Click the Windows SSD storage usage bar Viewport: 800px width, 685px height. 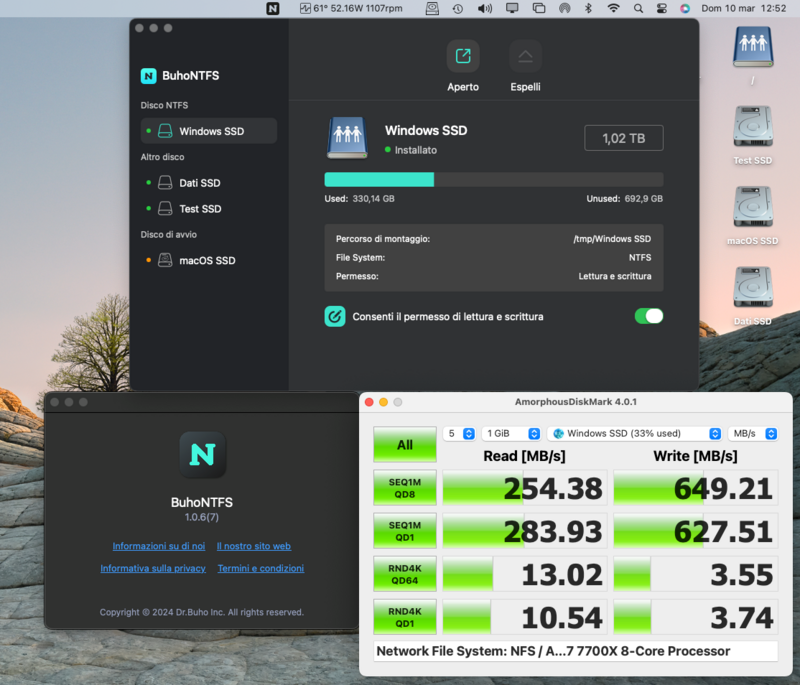(493, 180)
